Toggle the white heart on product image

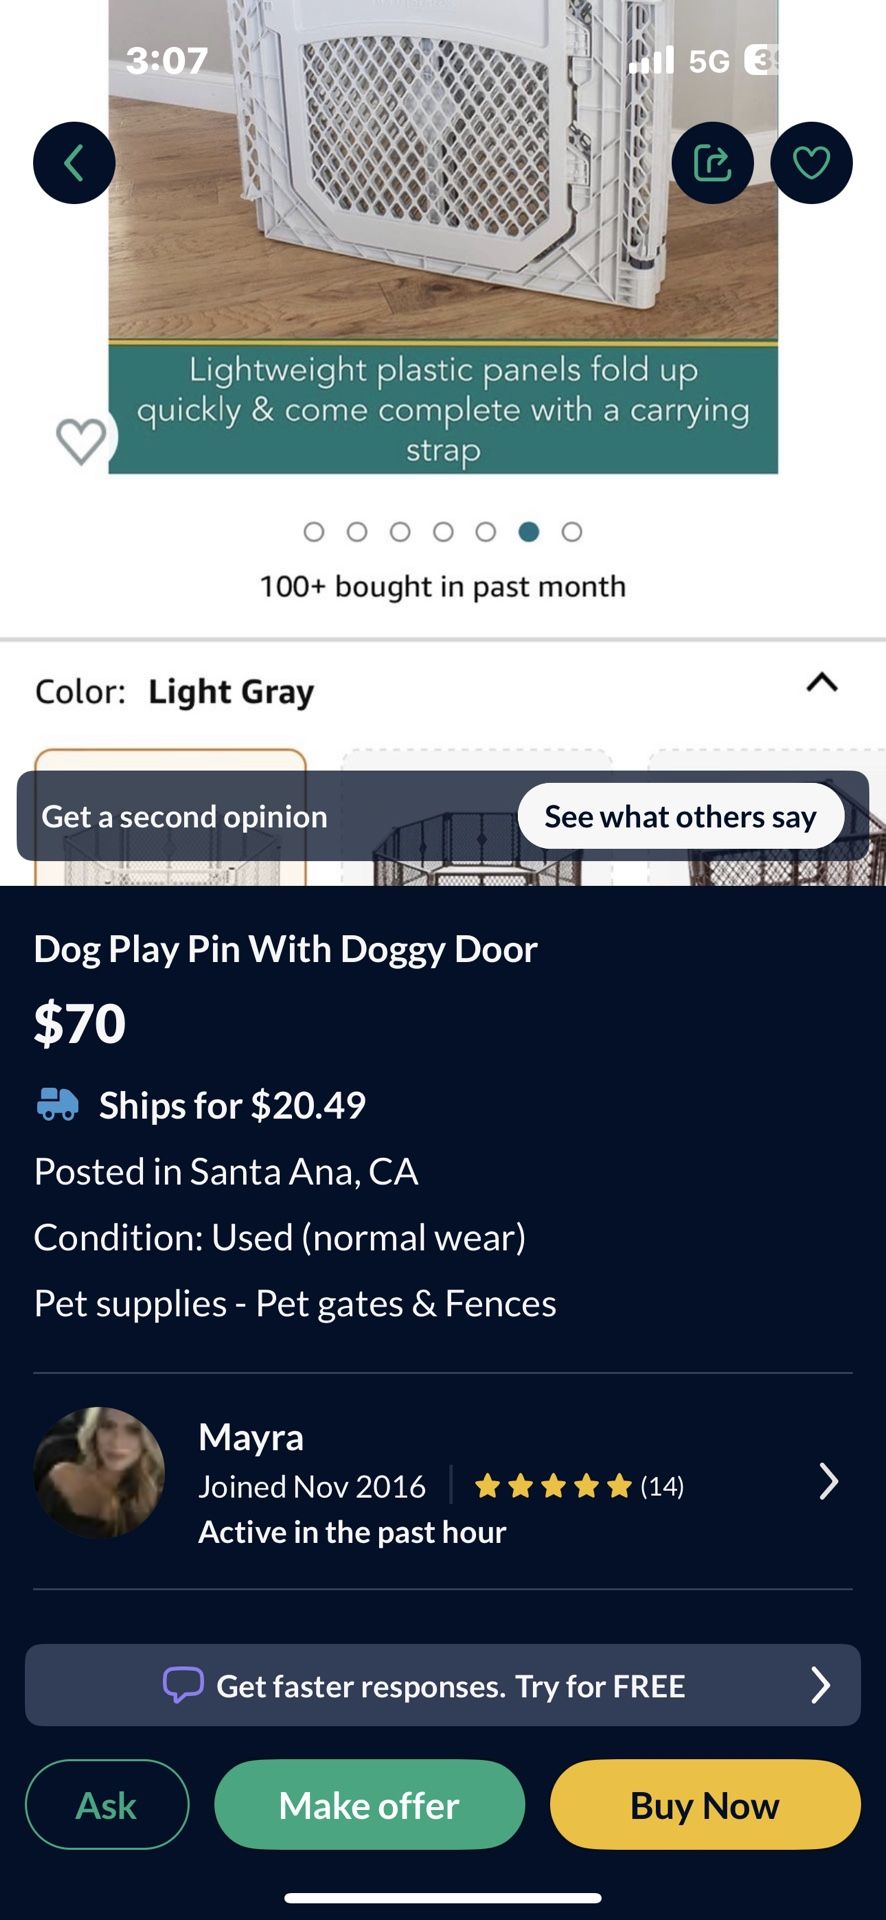81,440
